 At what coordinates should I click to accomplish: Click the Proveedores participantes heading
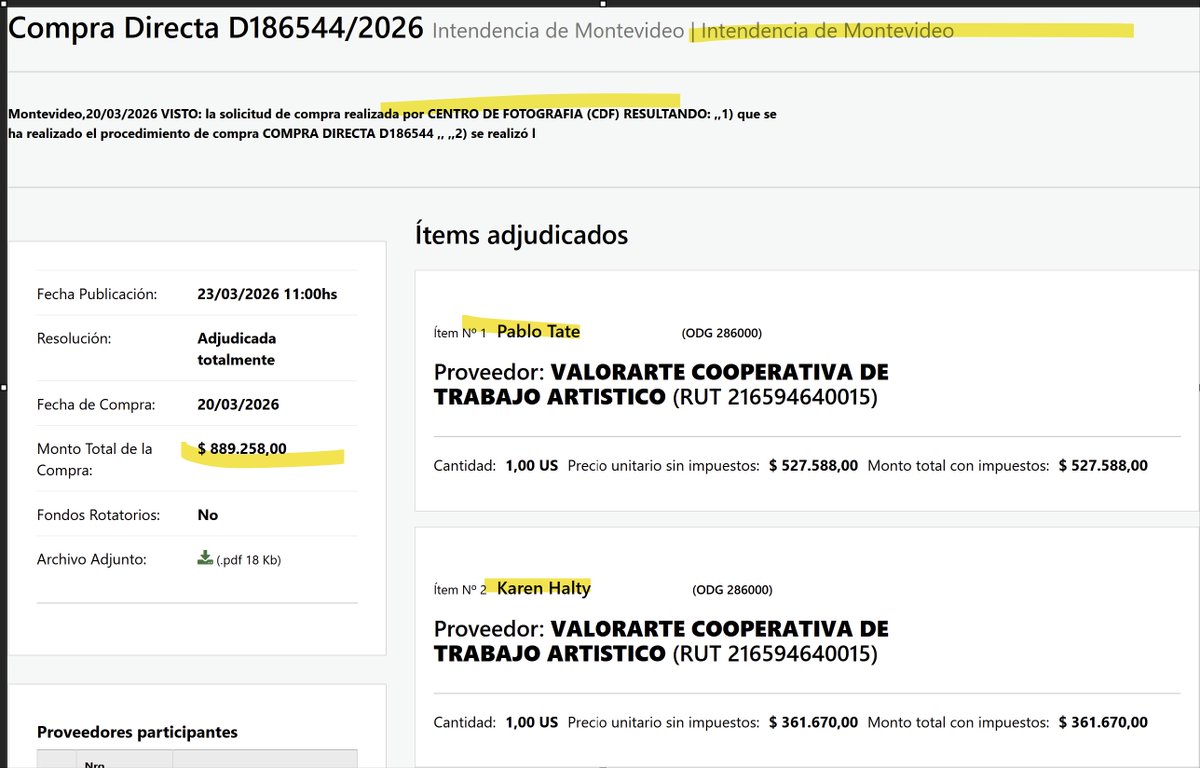(x=137, y=732)
